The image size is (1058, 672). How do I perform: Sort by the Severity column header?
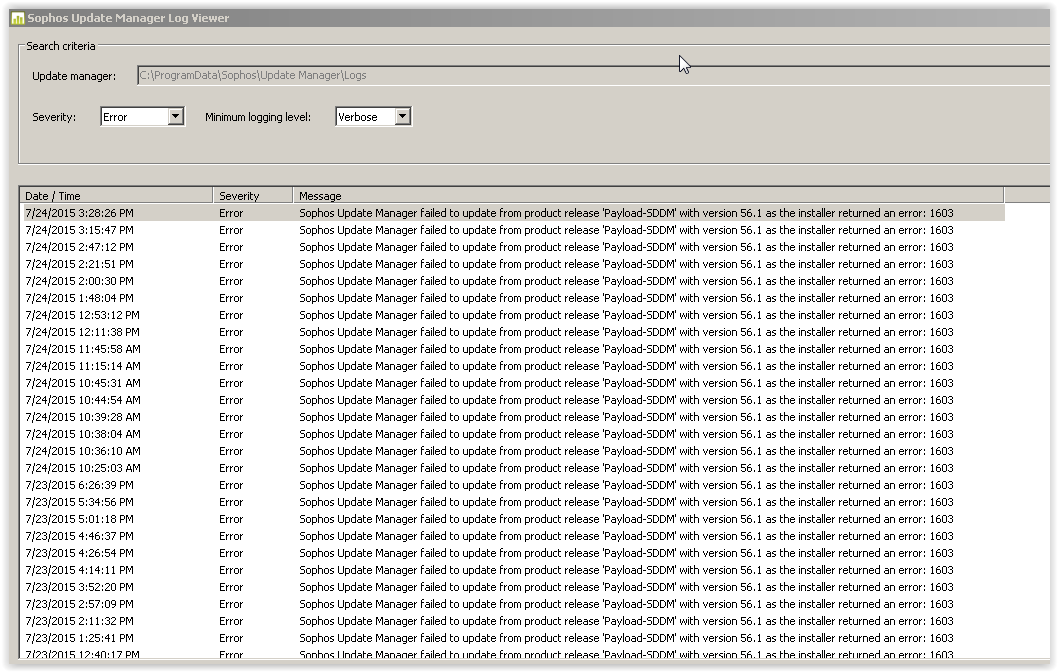click(x=253, y=196)
